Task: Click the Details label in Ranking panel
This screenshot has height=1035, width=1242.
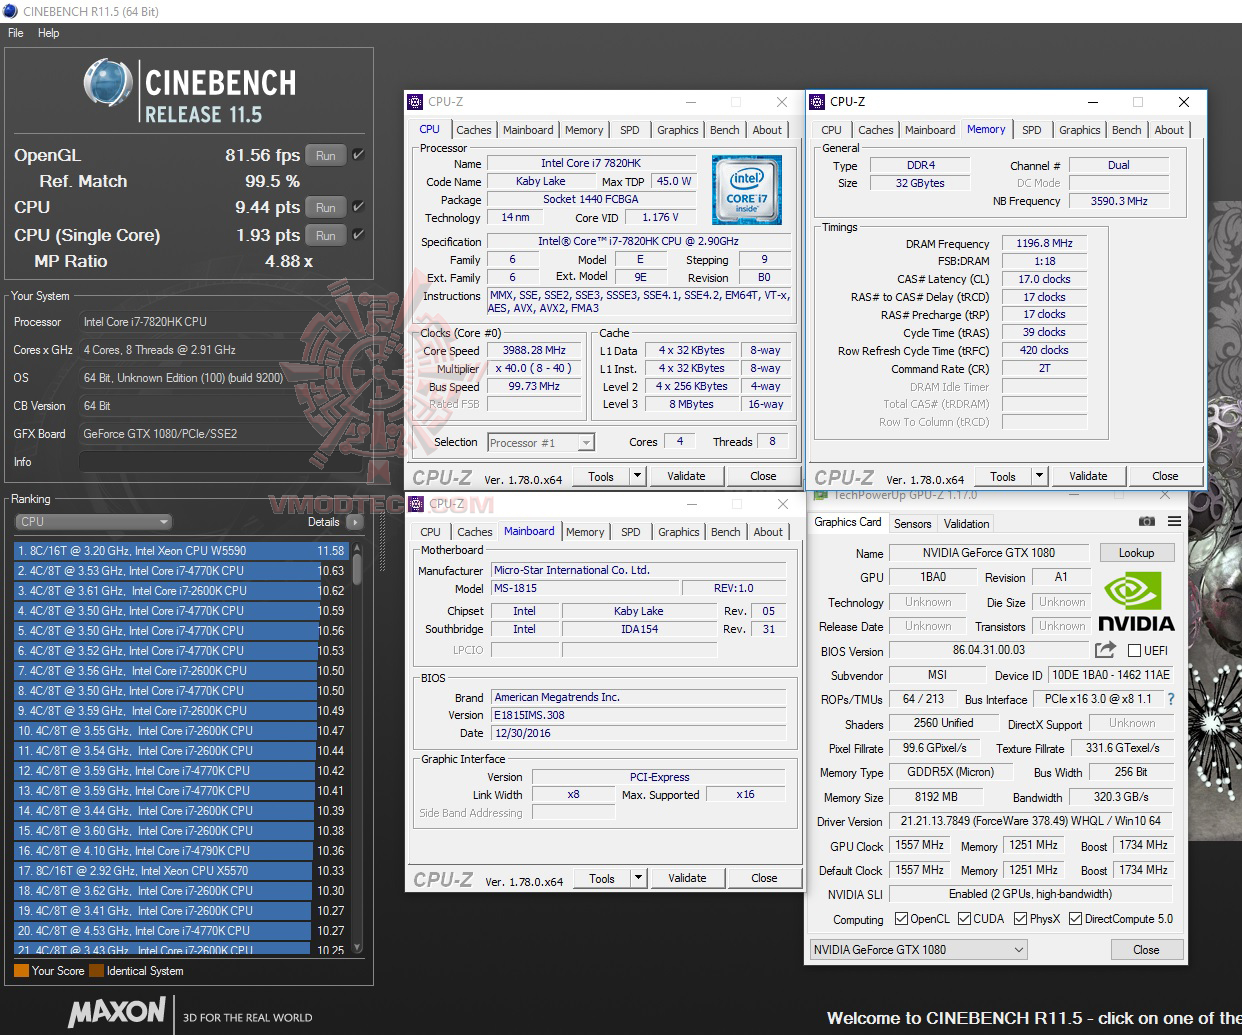Action: [323, 522]
